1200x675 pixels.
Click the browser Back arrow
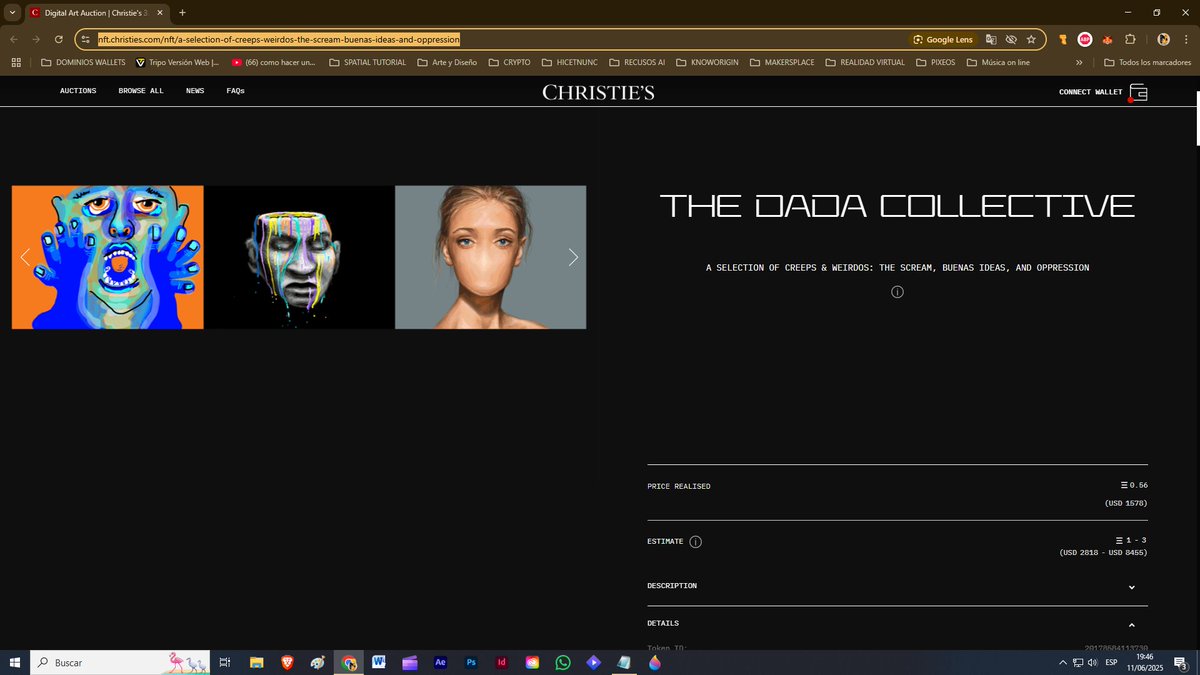pyautogui.click(x=14, y=39)
